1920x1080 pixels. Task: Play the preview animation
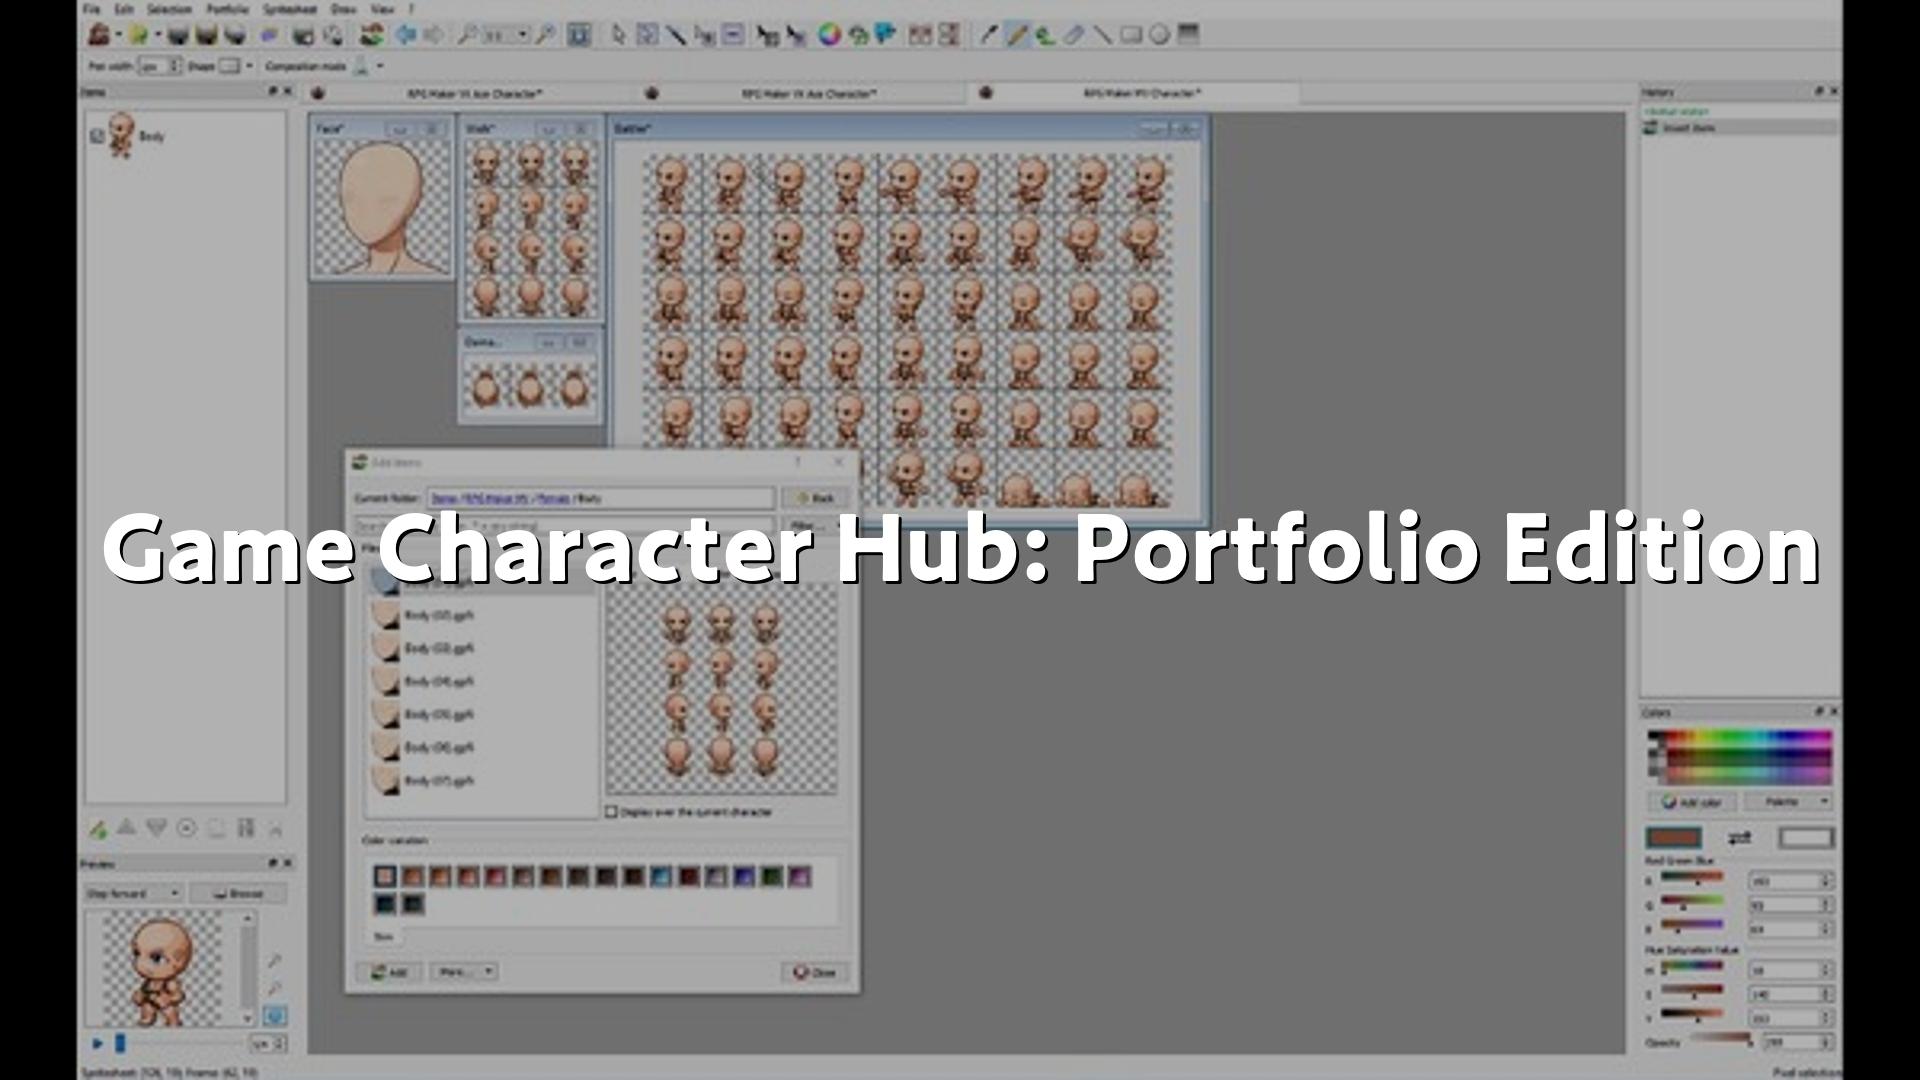[x=97, y=1043]
